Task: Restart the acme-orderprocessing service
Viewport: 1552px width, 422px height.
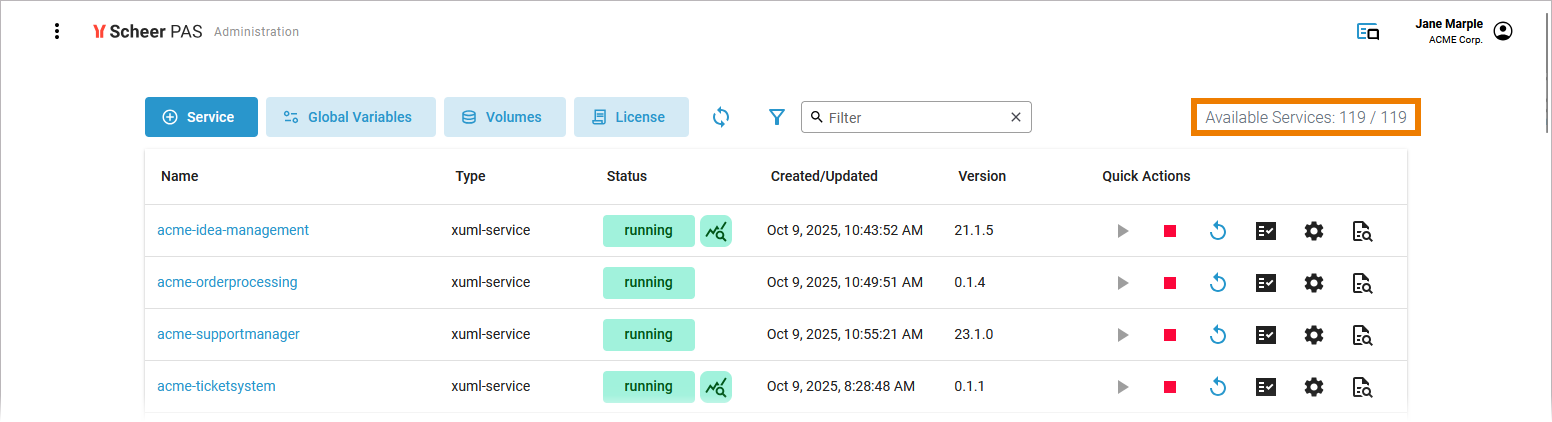Action: [1217, 283]
